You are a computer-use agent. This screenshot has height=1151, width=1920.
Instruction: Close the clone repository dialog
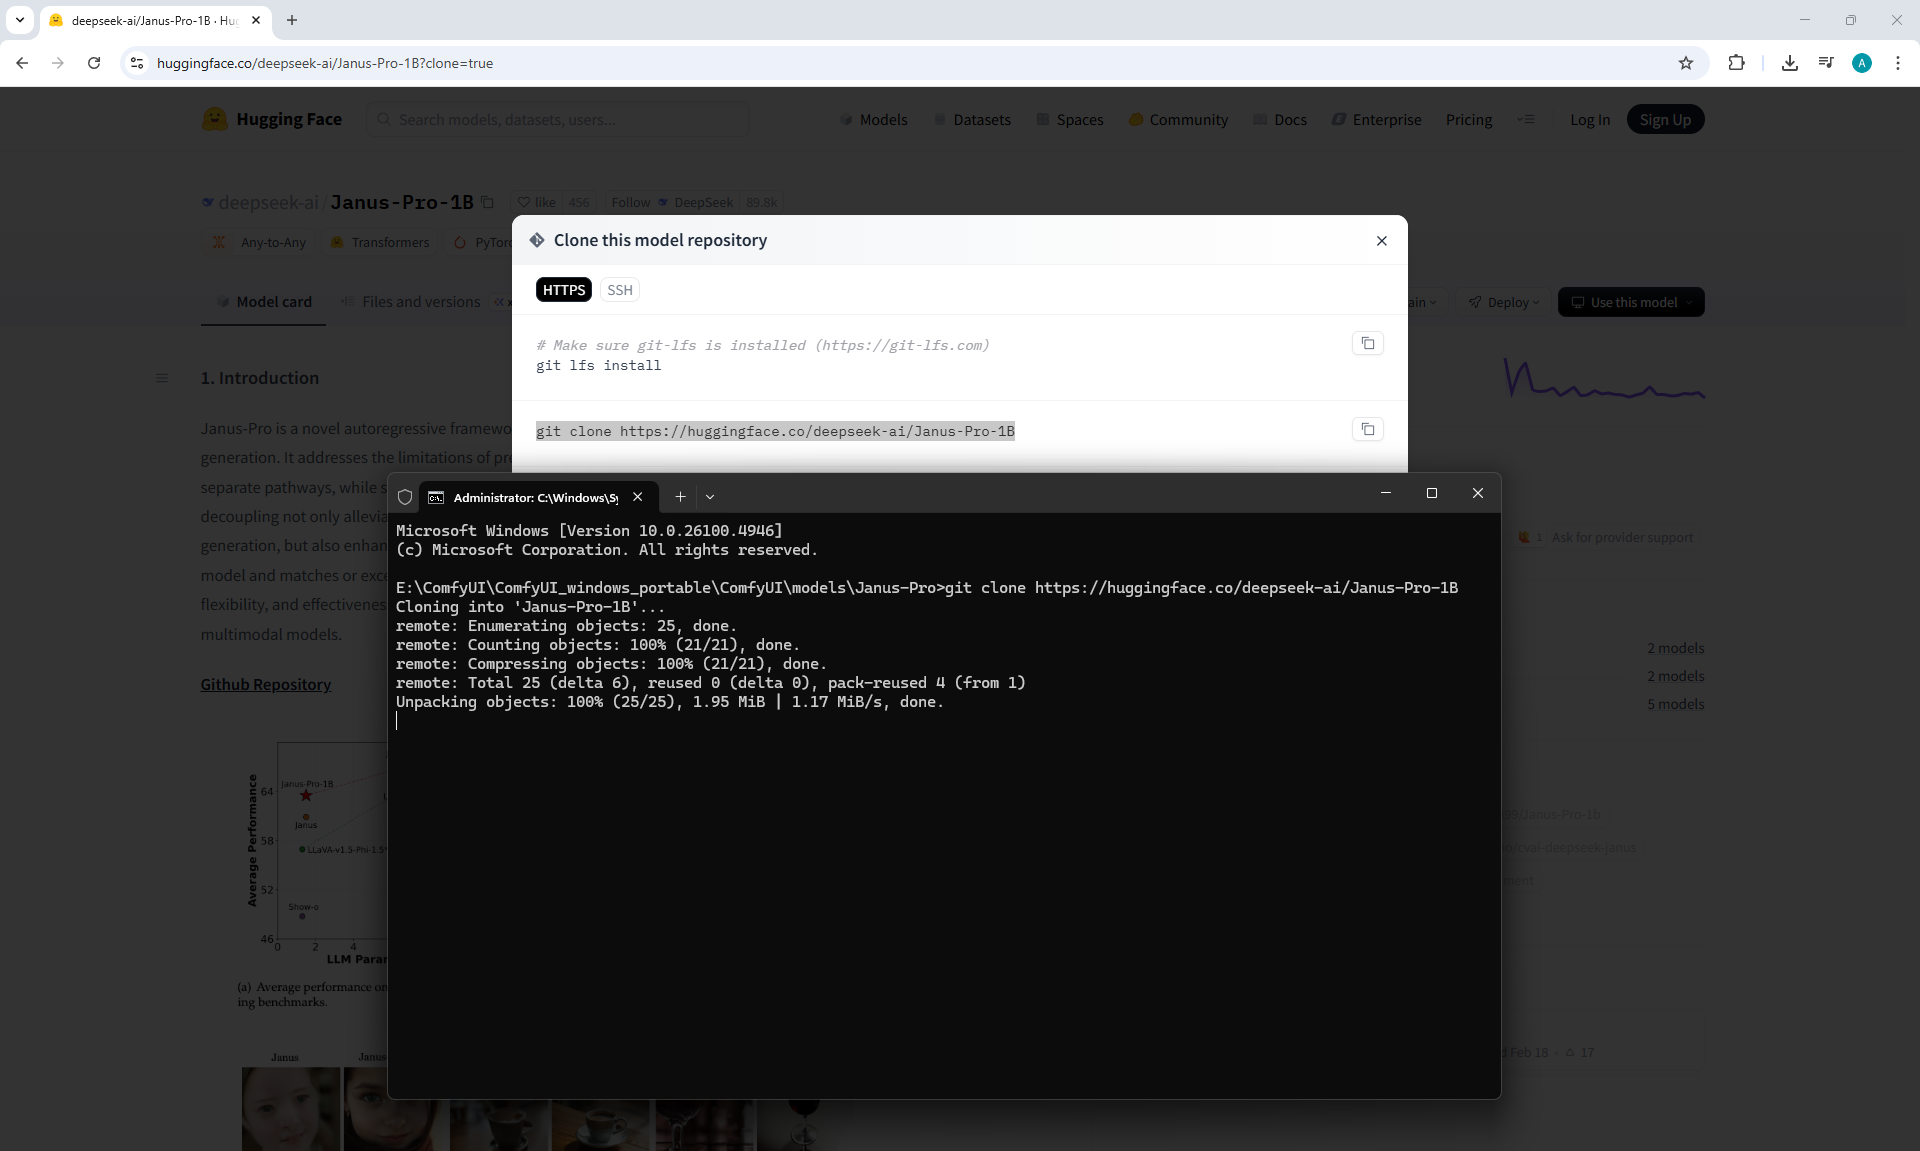pyautogui.click(x=1381, y=241)
